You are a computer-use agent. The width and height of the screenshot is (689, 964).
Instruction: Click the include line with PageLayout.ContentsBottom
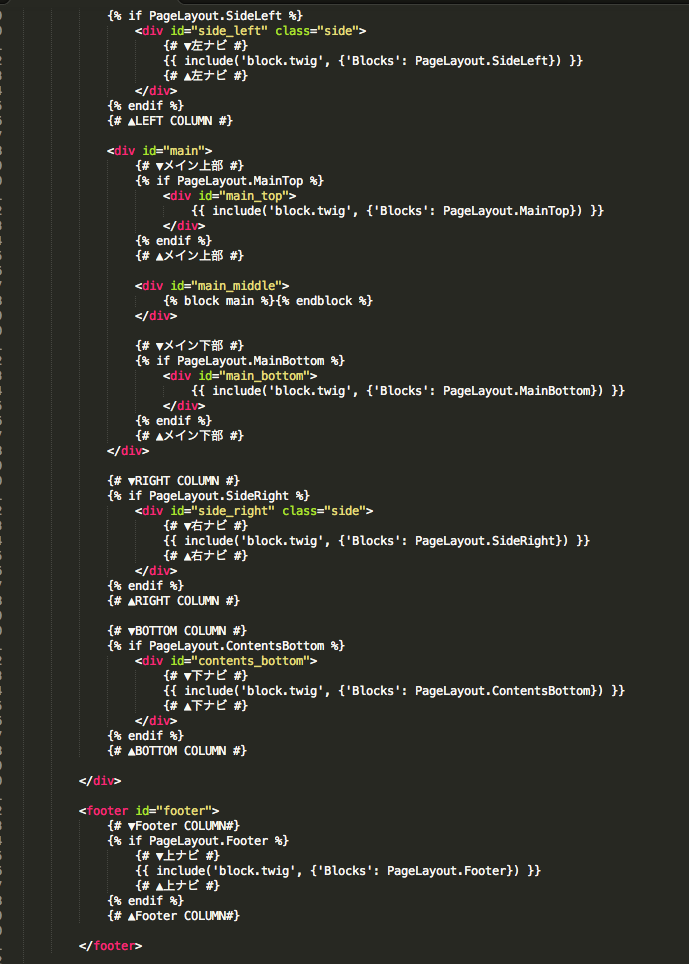[393, 691]
